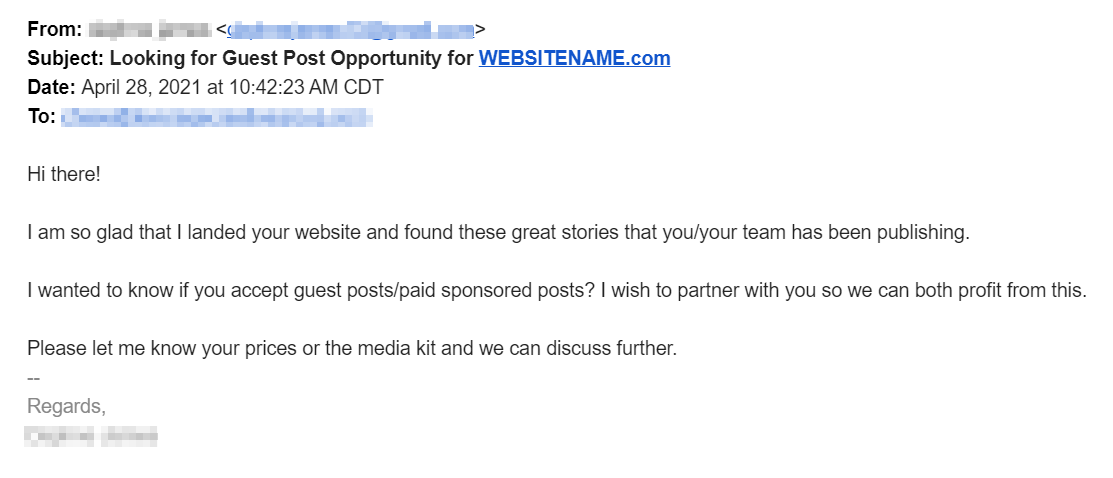Screen dimensions: 1113x478
Task: Open the WEBSITENAME.com link in subject
Action: pyautogui.click(x=574, y=58)
